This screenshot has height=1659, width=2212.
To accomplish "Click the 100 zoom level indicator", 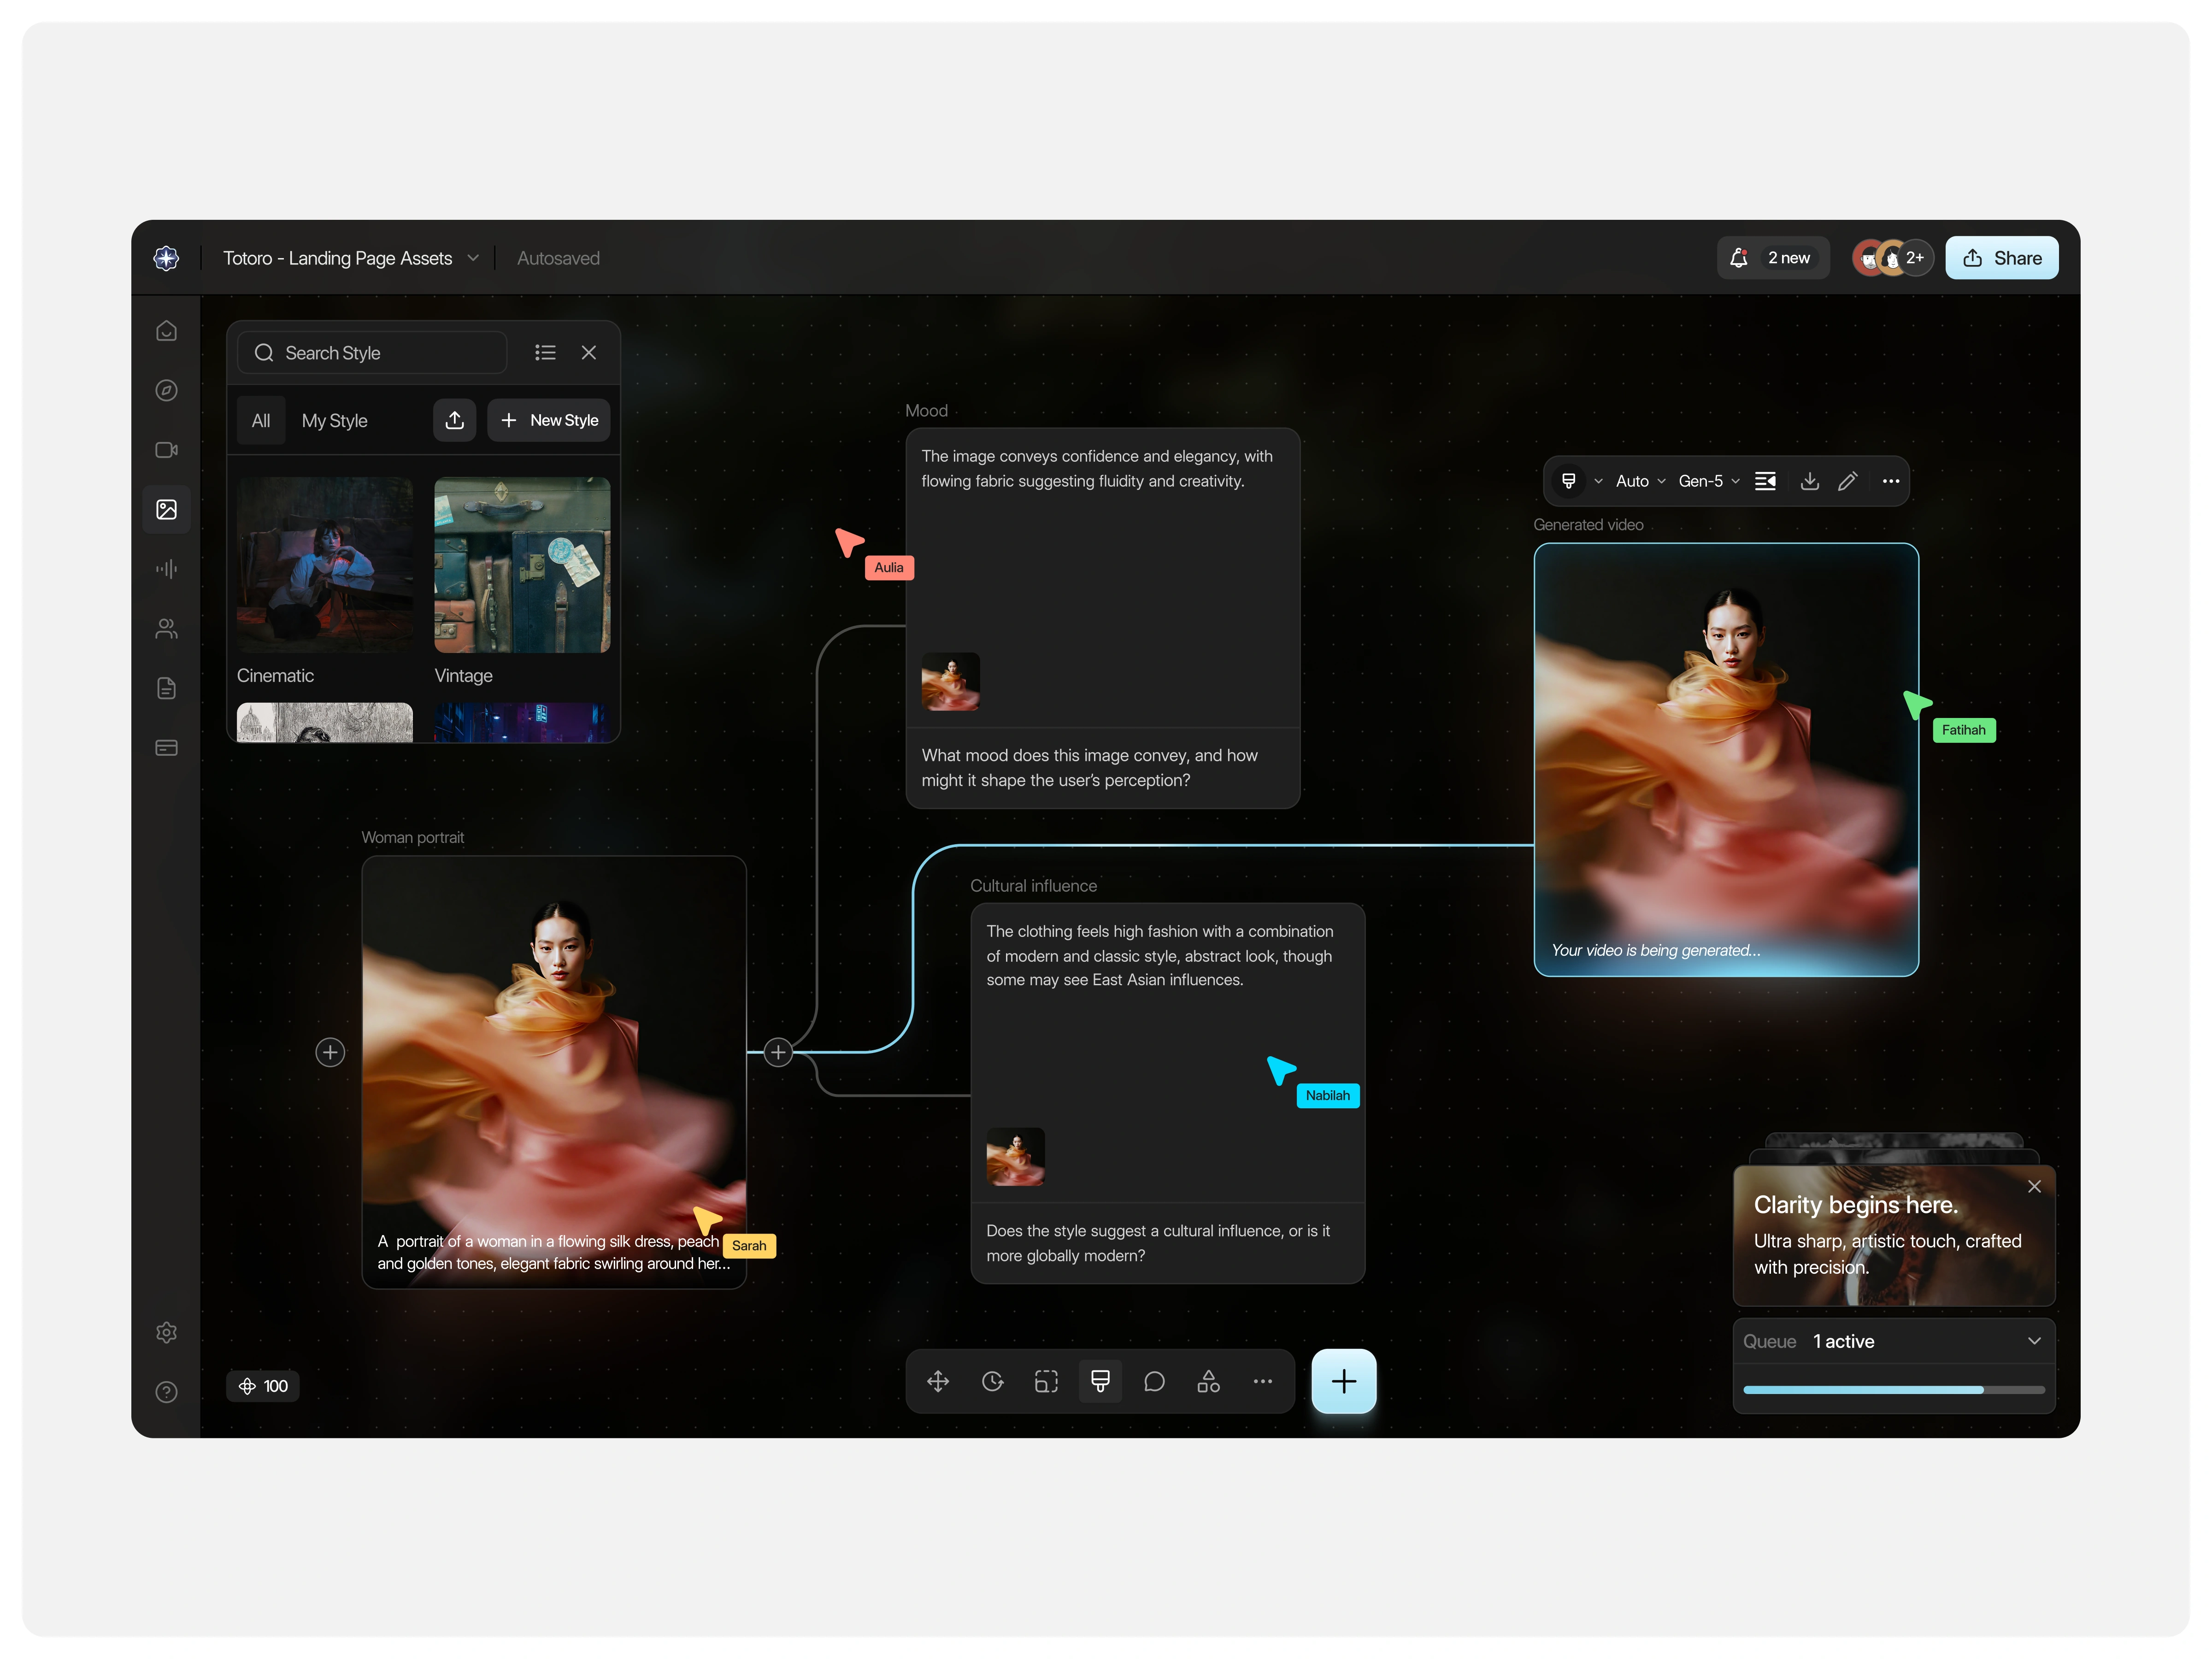I will (x=264, y=1386).
